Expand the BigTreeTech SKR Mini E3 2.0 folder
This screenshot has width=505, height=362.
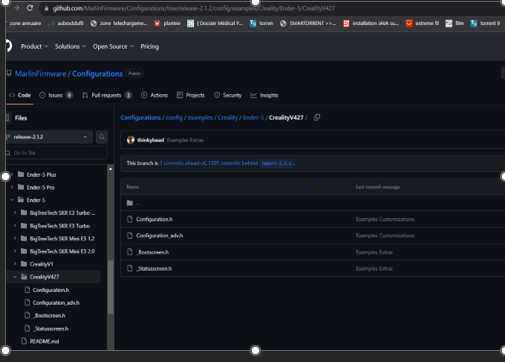[x=15, y=251]
